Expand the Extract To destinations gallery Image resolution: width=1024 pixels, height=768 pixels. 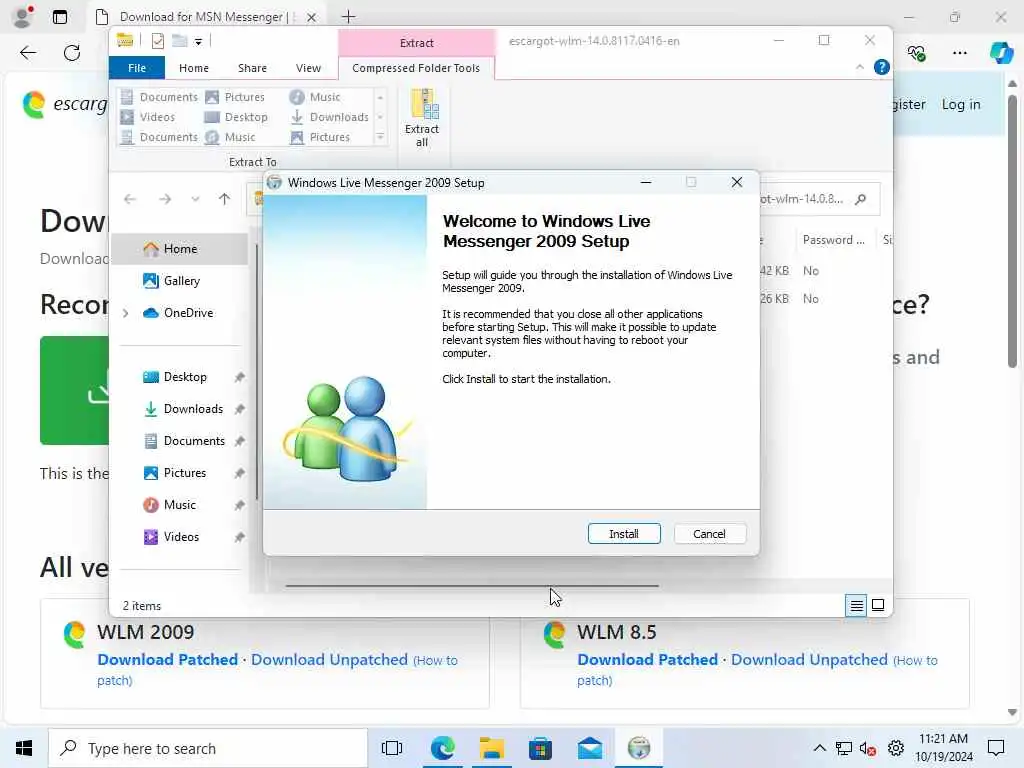coord(380,137)
